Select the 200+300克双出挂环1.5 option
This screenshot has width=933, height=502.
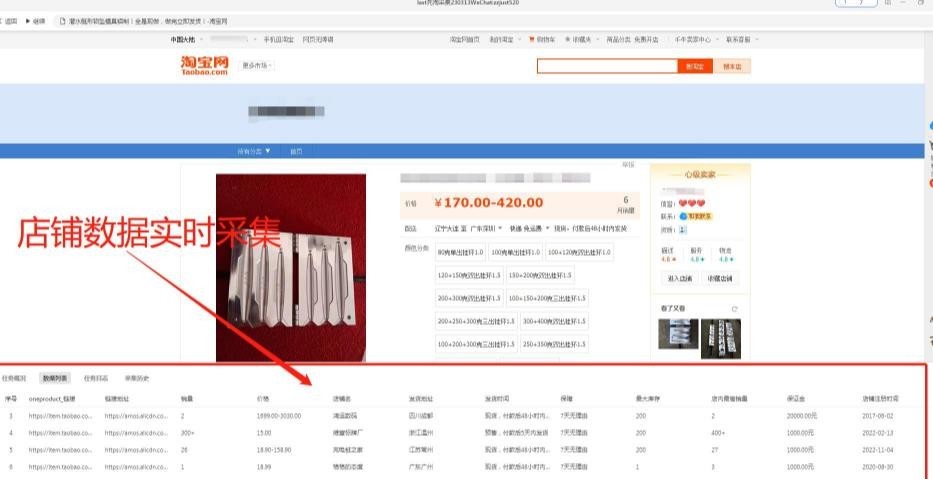[469, 298]
